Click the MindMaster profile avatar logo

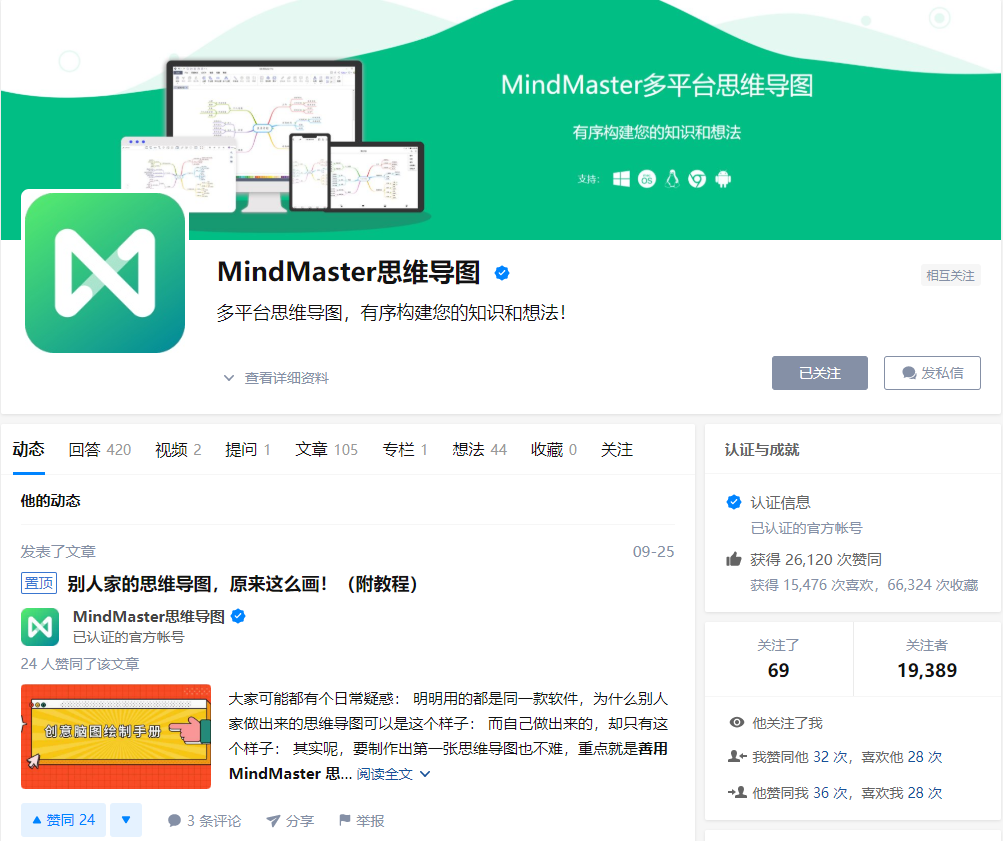(105, 272)
